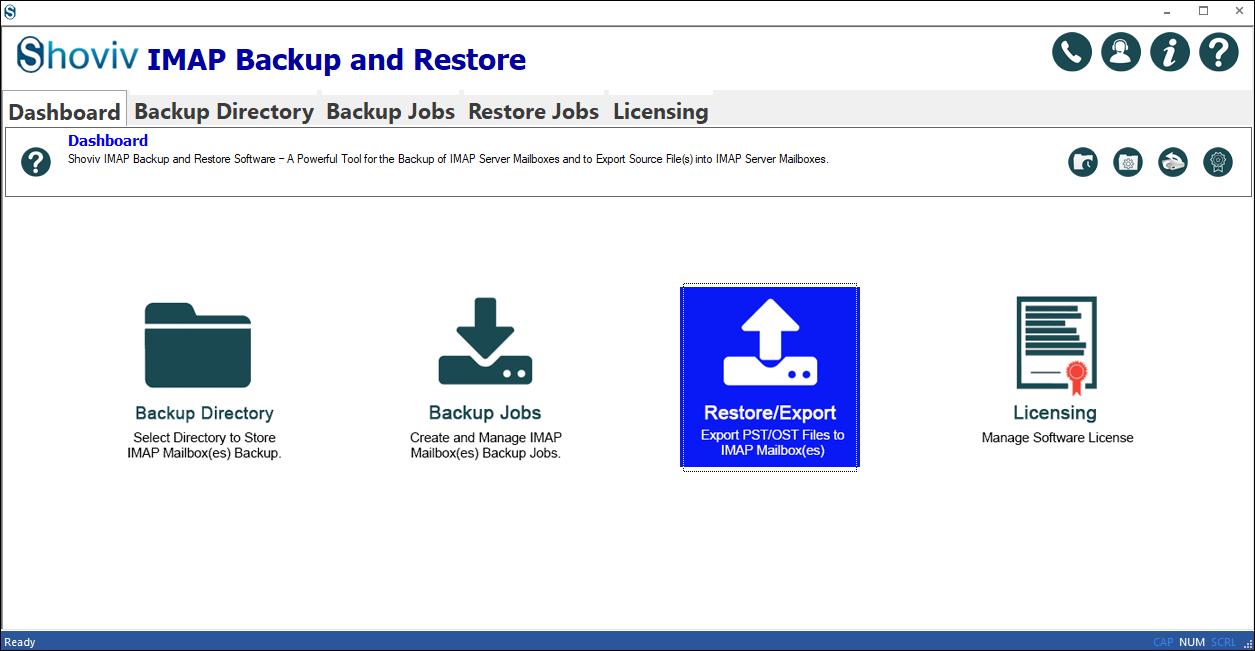Open the About info icon in the header

(x=1169, y=52)
